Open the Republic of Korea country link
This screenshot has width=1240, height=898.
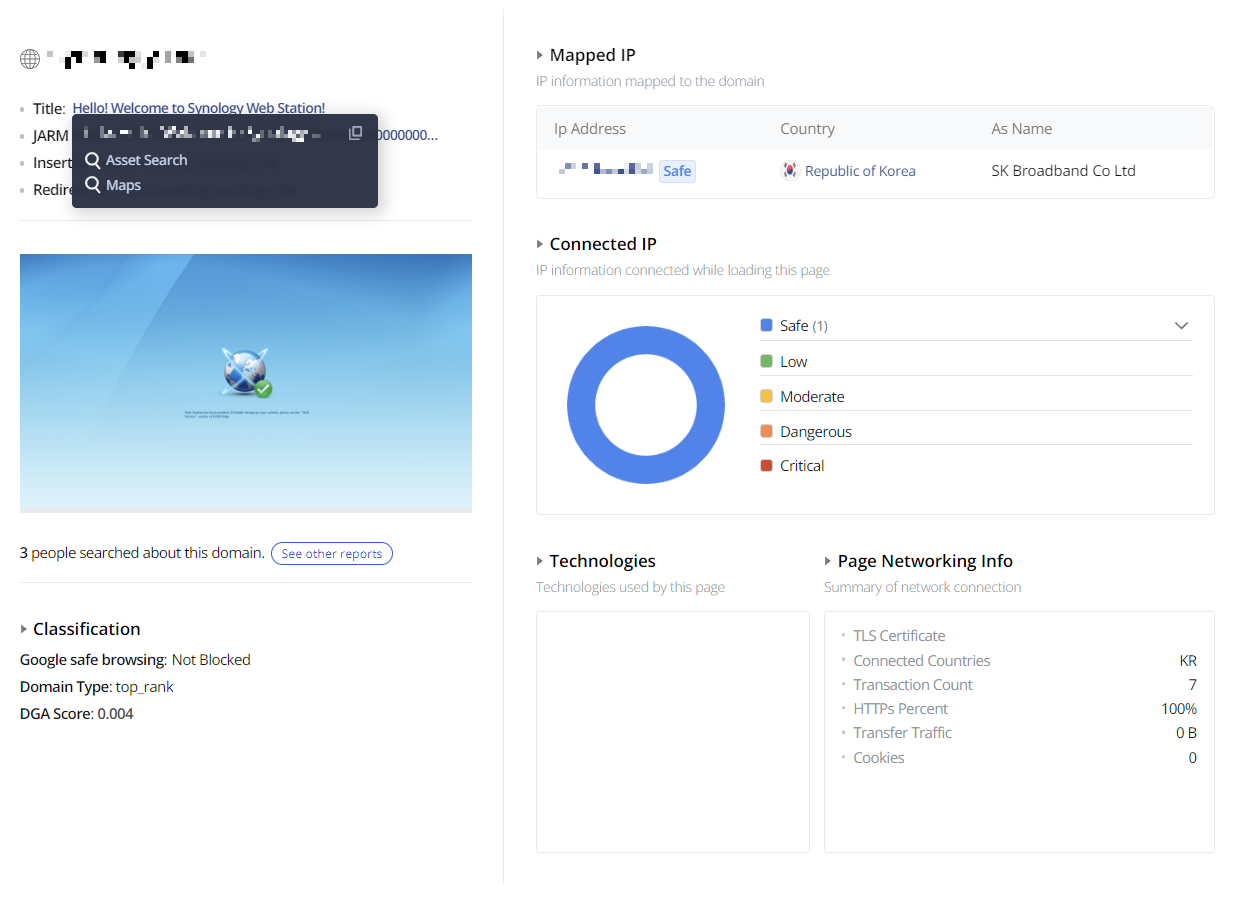coord(860,171)
